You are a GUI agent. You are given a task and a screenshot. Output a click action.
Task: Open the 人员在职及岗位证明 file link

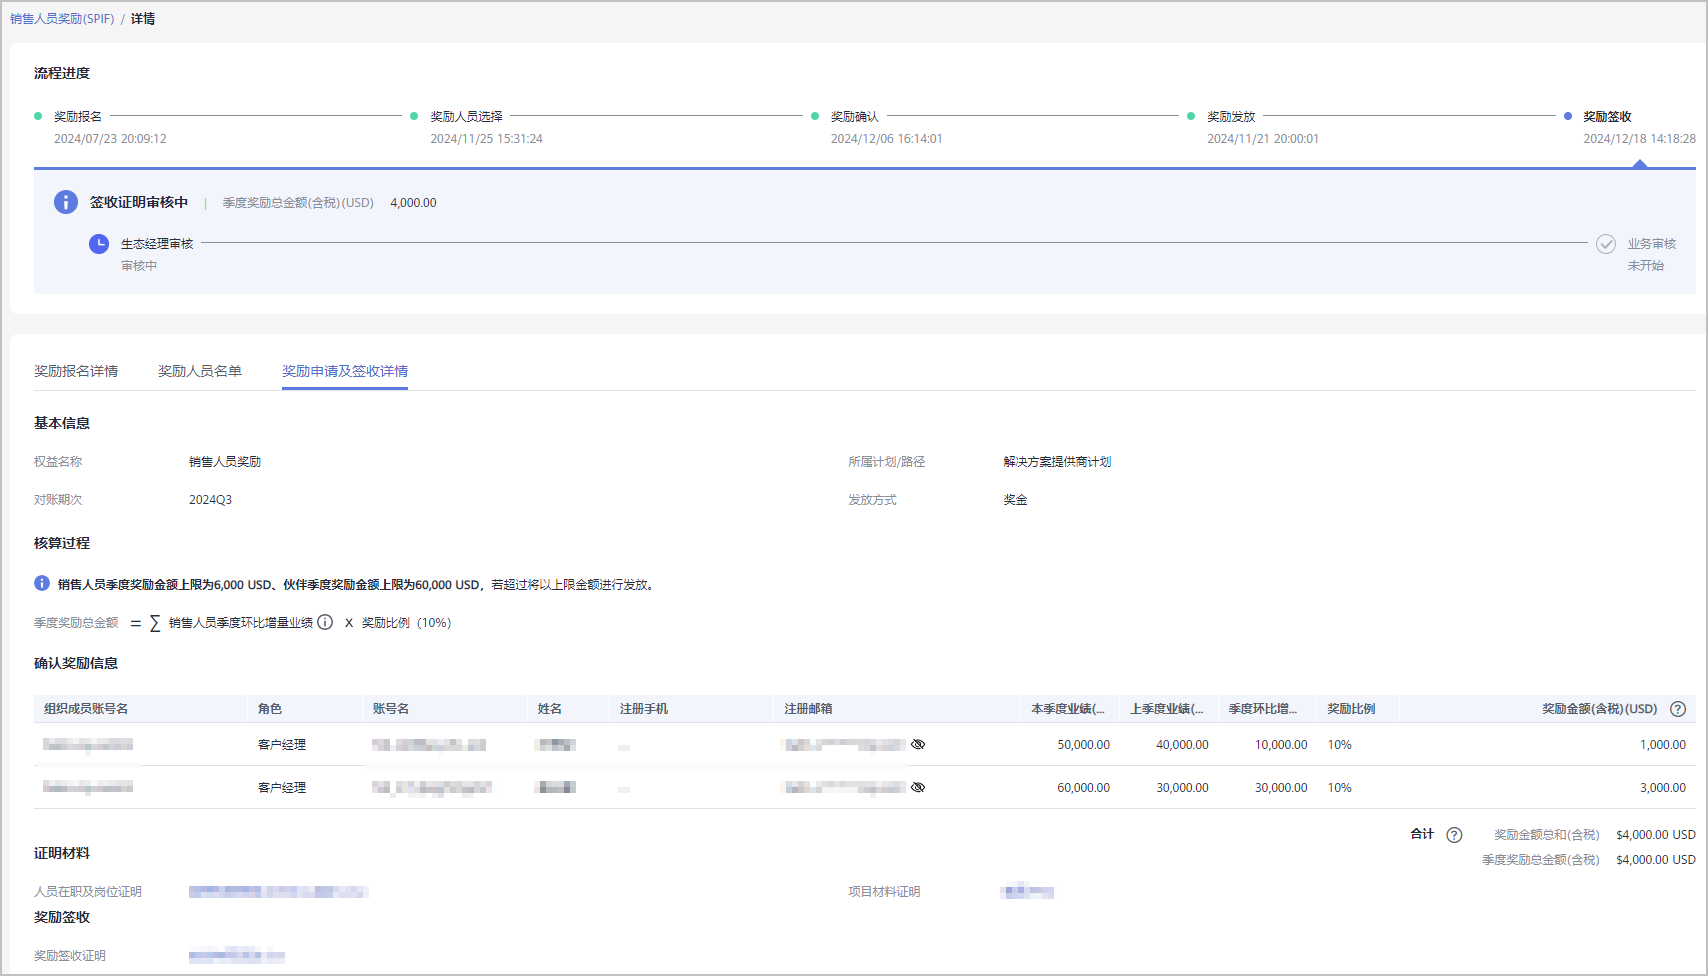[x=278, y=891]
